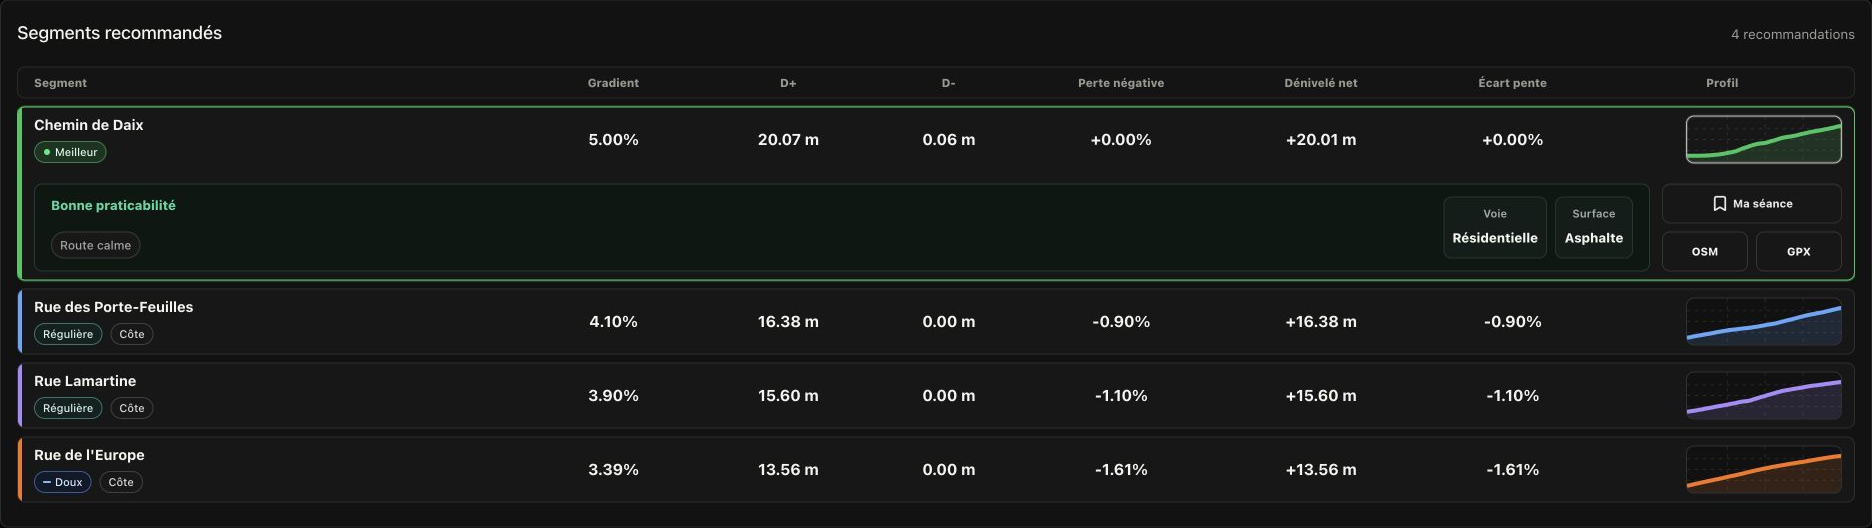Click the Route calme tag
Viewport: 1872px width, 528px height.
click(95, 245)
